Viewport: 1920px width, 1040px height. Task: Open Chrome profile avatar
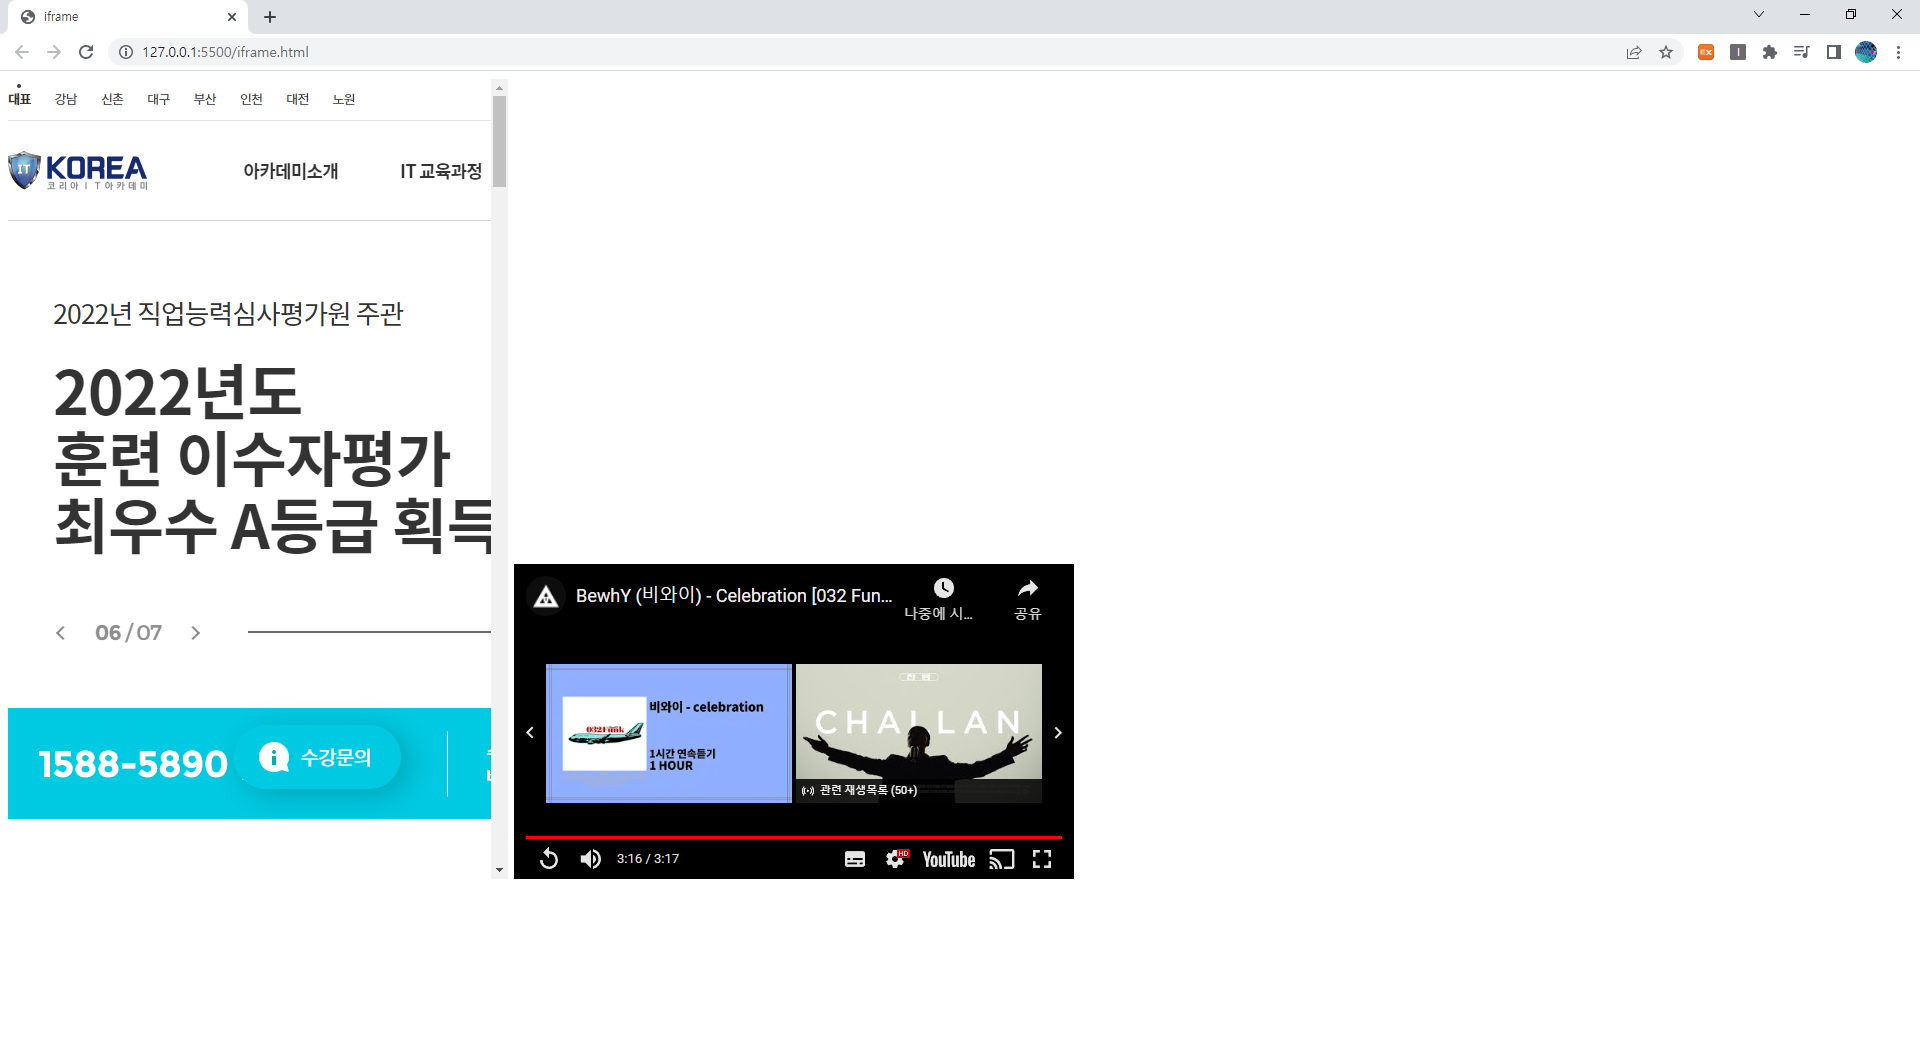tap(1866, 52)
